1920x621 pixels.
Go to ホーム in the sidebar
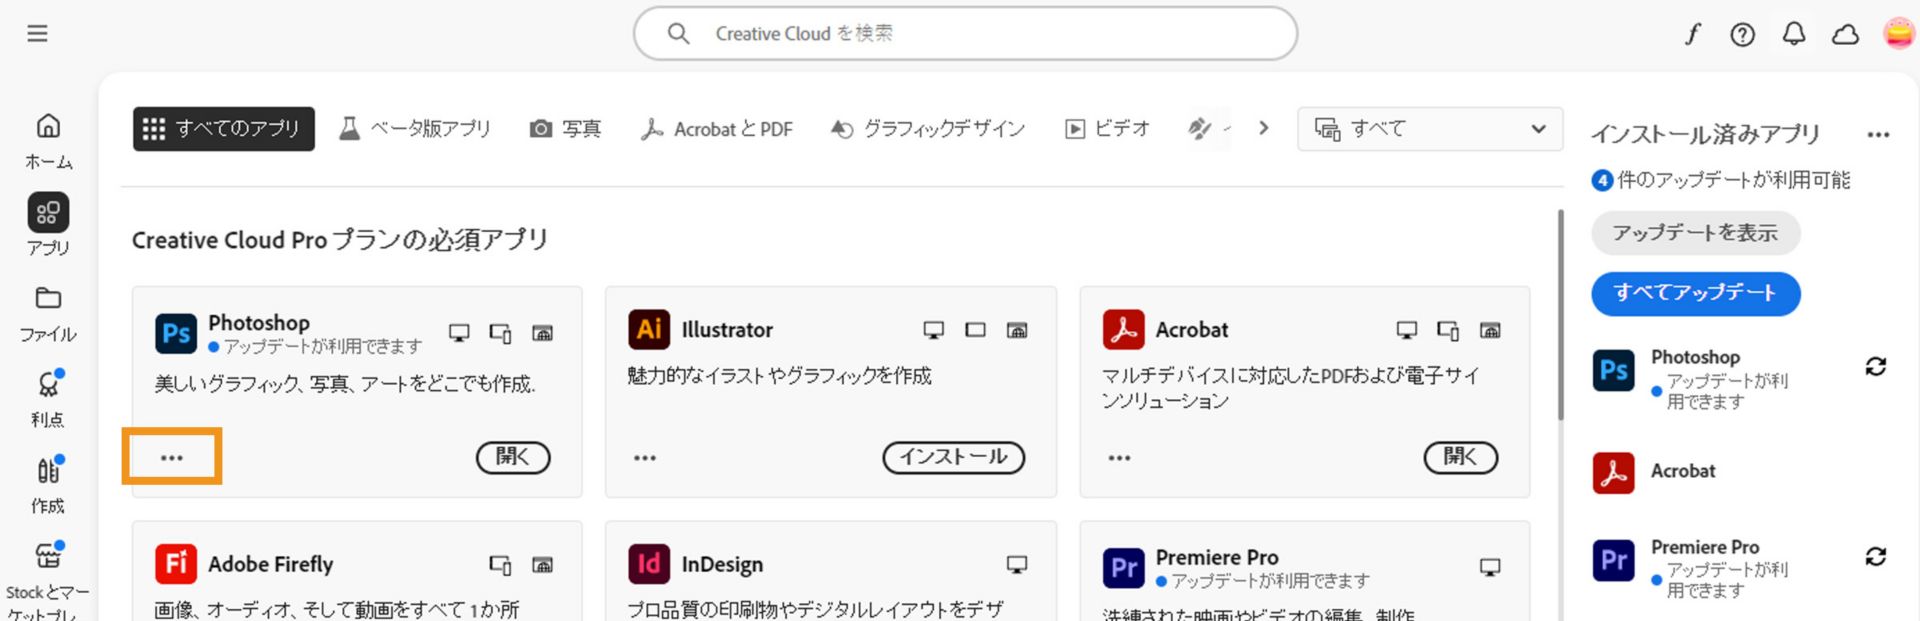[x=48, y=141]
